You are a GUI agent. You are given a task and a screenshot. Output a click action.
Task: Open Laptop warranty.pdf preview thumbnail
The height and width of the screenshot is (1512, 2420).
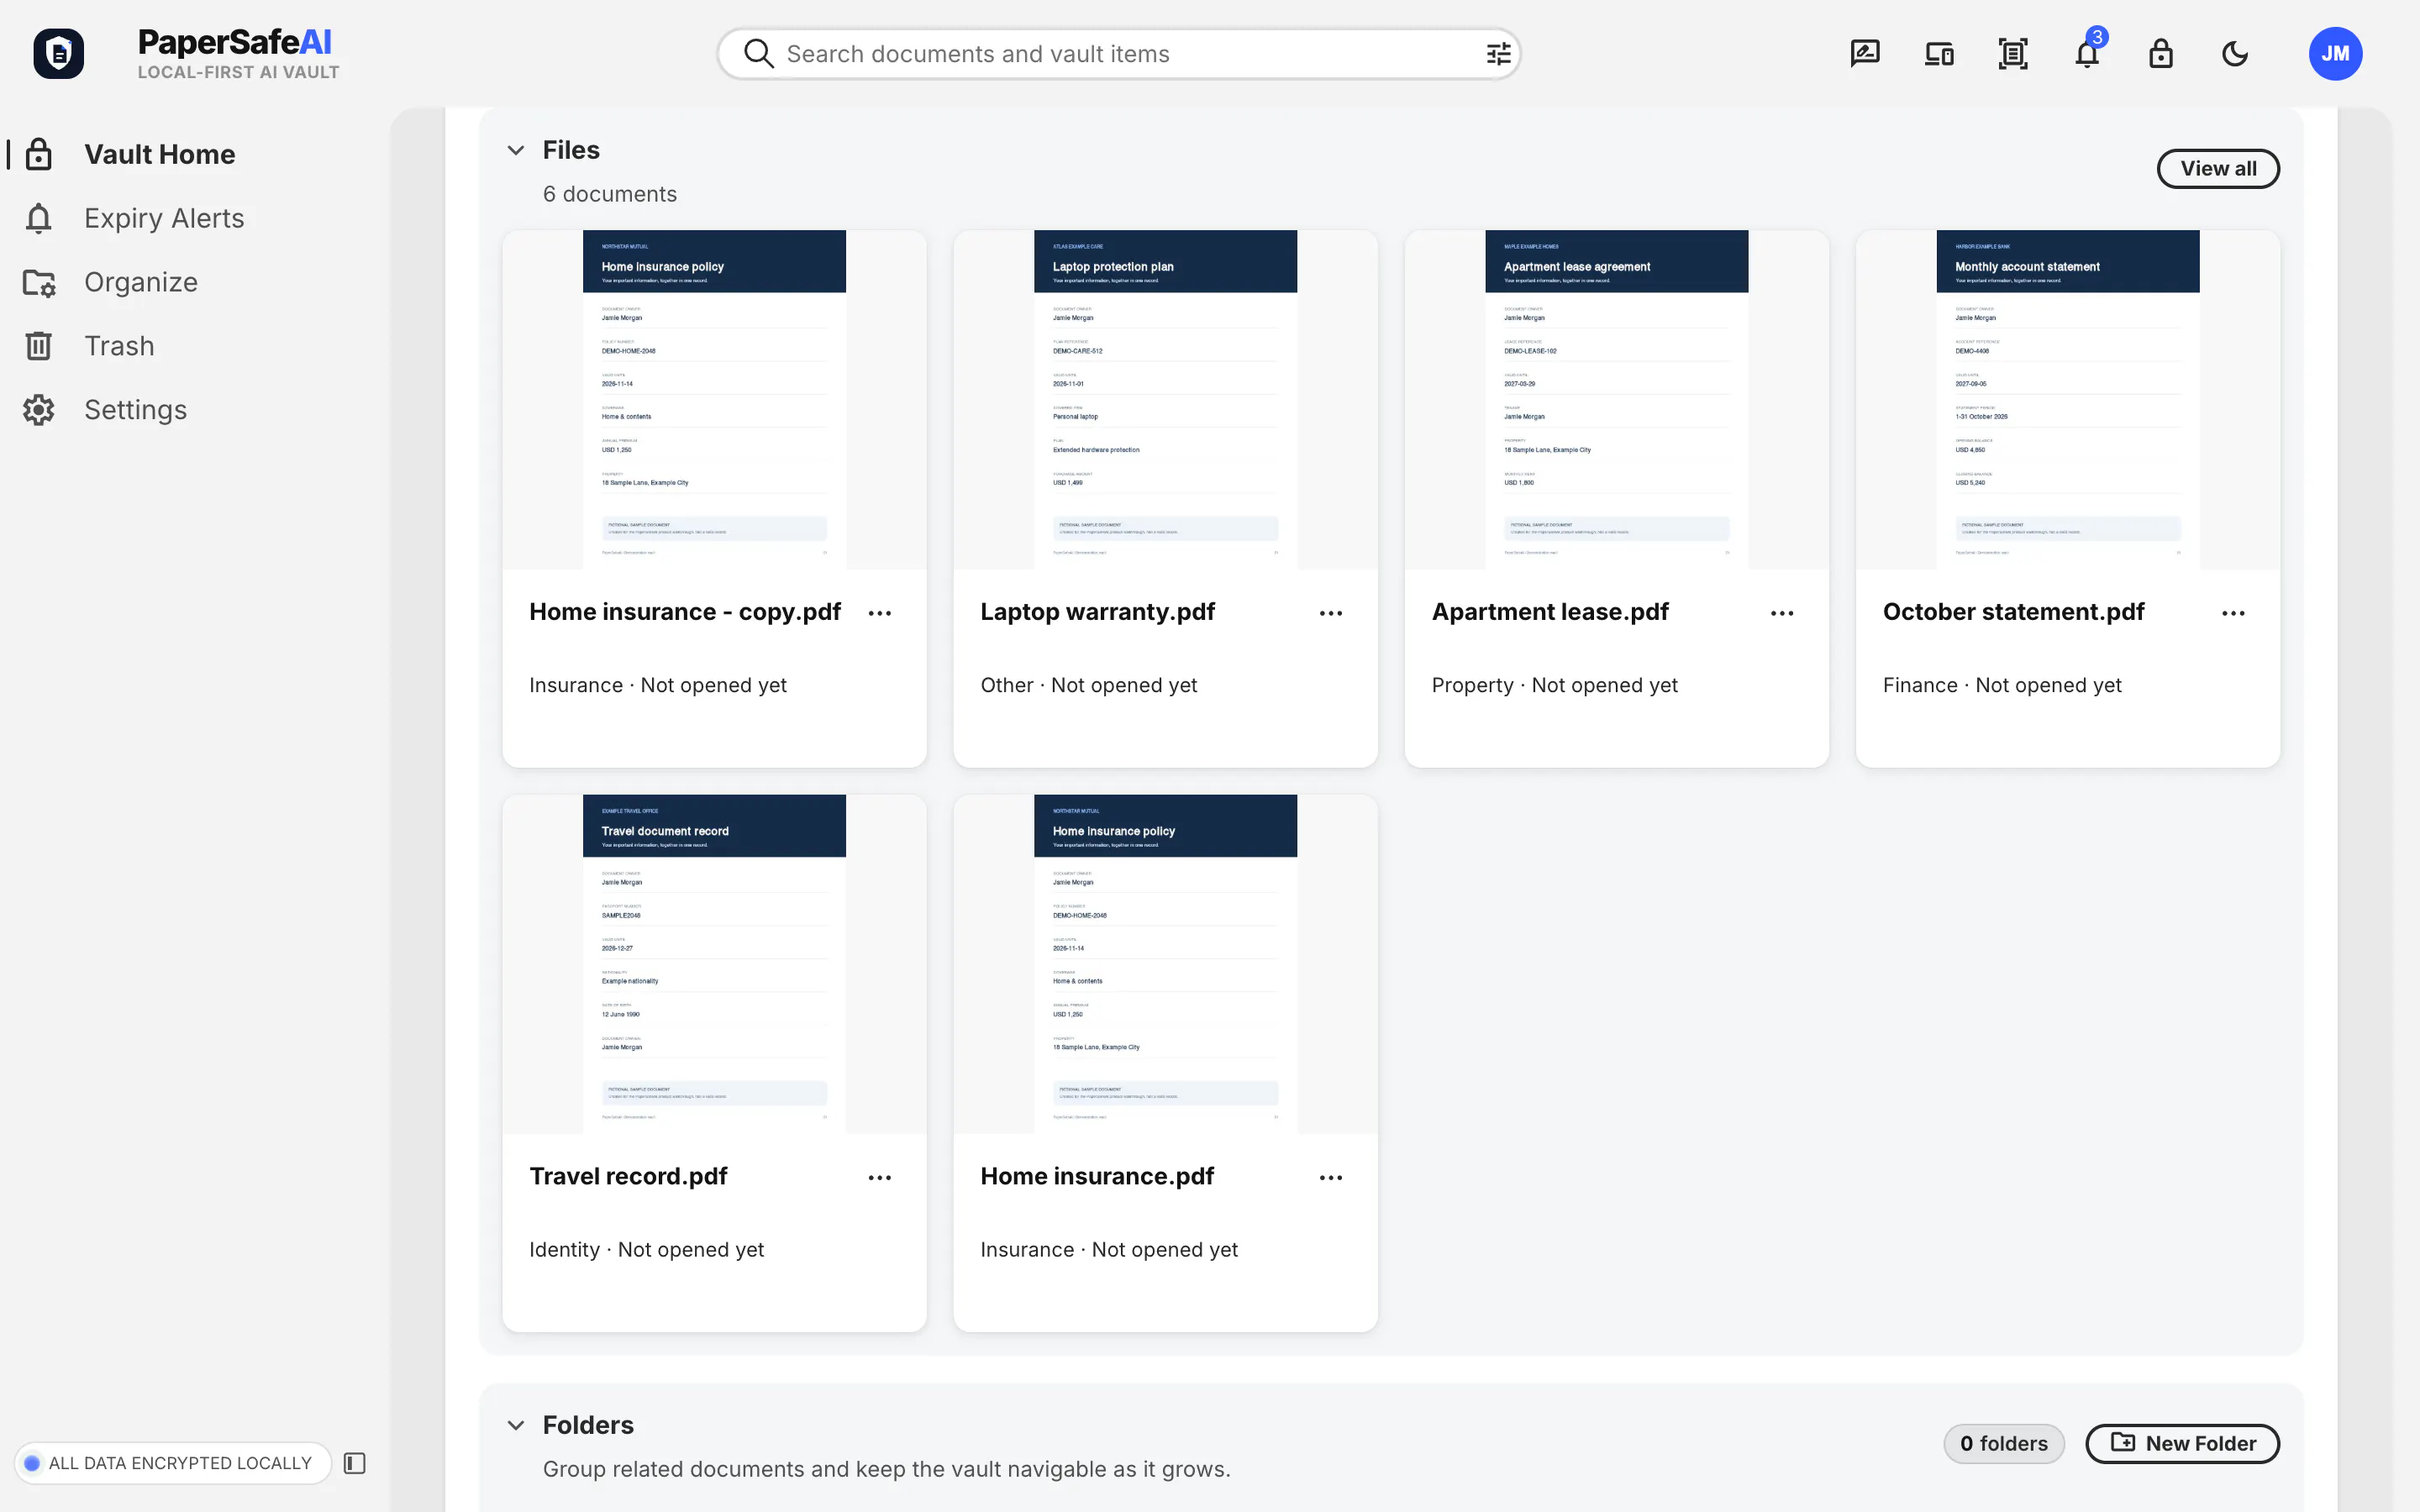tap(1165, 400)
